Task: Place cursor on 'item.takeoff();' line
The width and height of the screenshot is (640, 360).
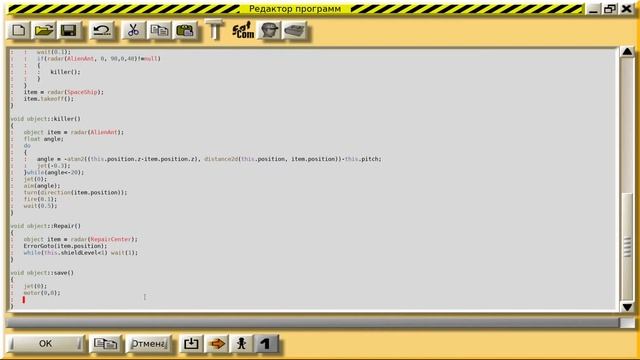Action: [49, 99]
